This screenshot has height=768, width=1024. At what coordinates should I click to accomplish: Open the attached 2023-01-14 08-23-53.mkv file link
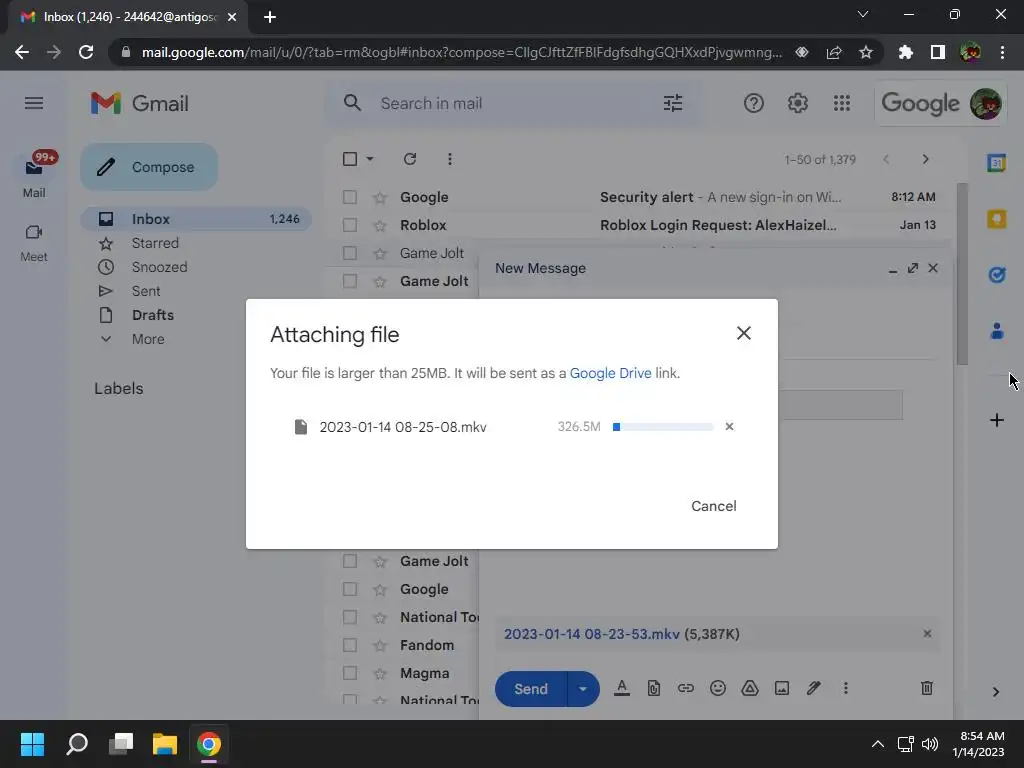pyautogui.click(x=592, y=634)
